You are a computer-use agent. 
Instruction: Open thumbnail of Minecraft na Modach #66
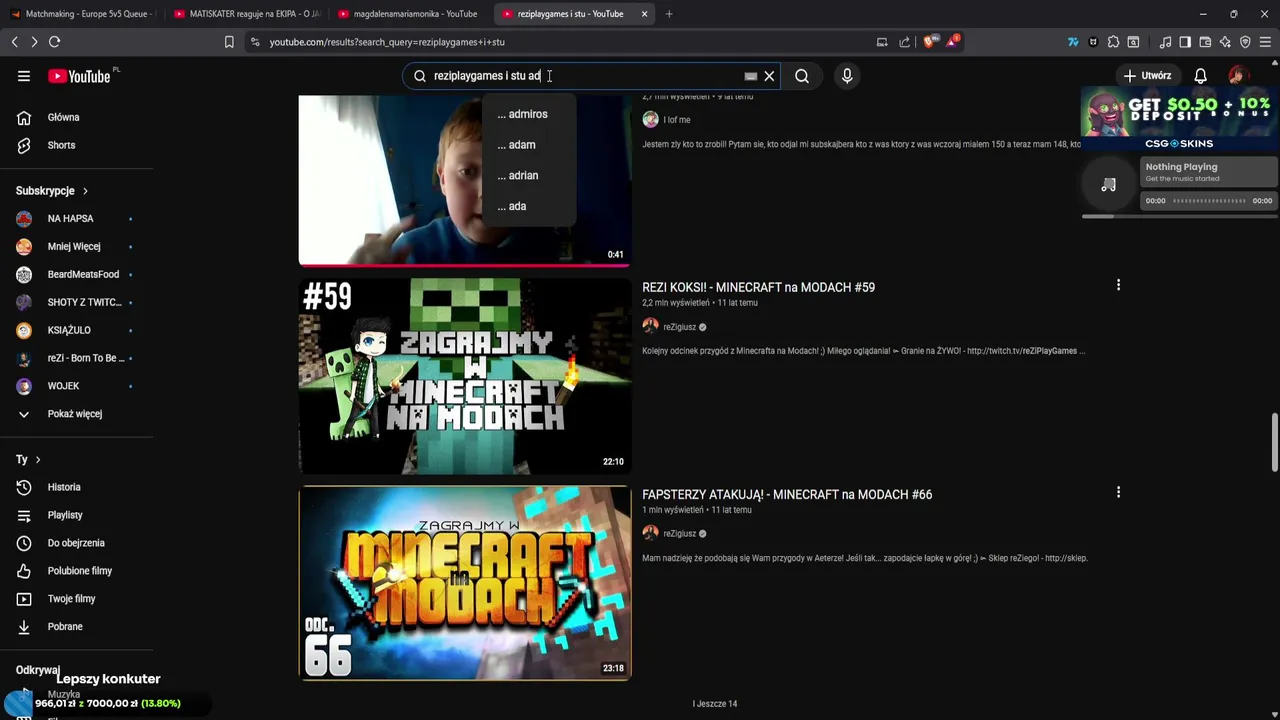[465, 583]
